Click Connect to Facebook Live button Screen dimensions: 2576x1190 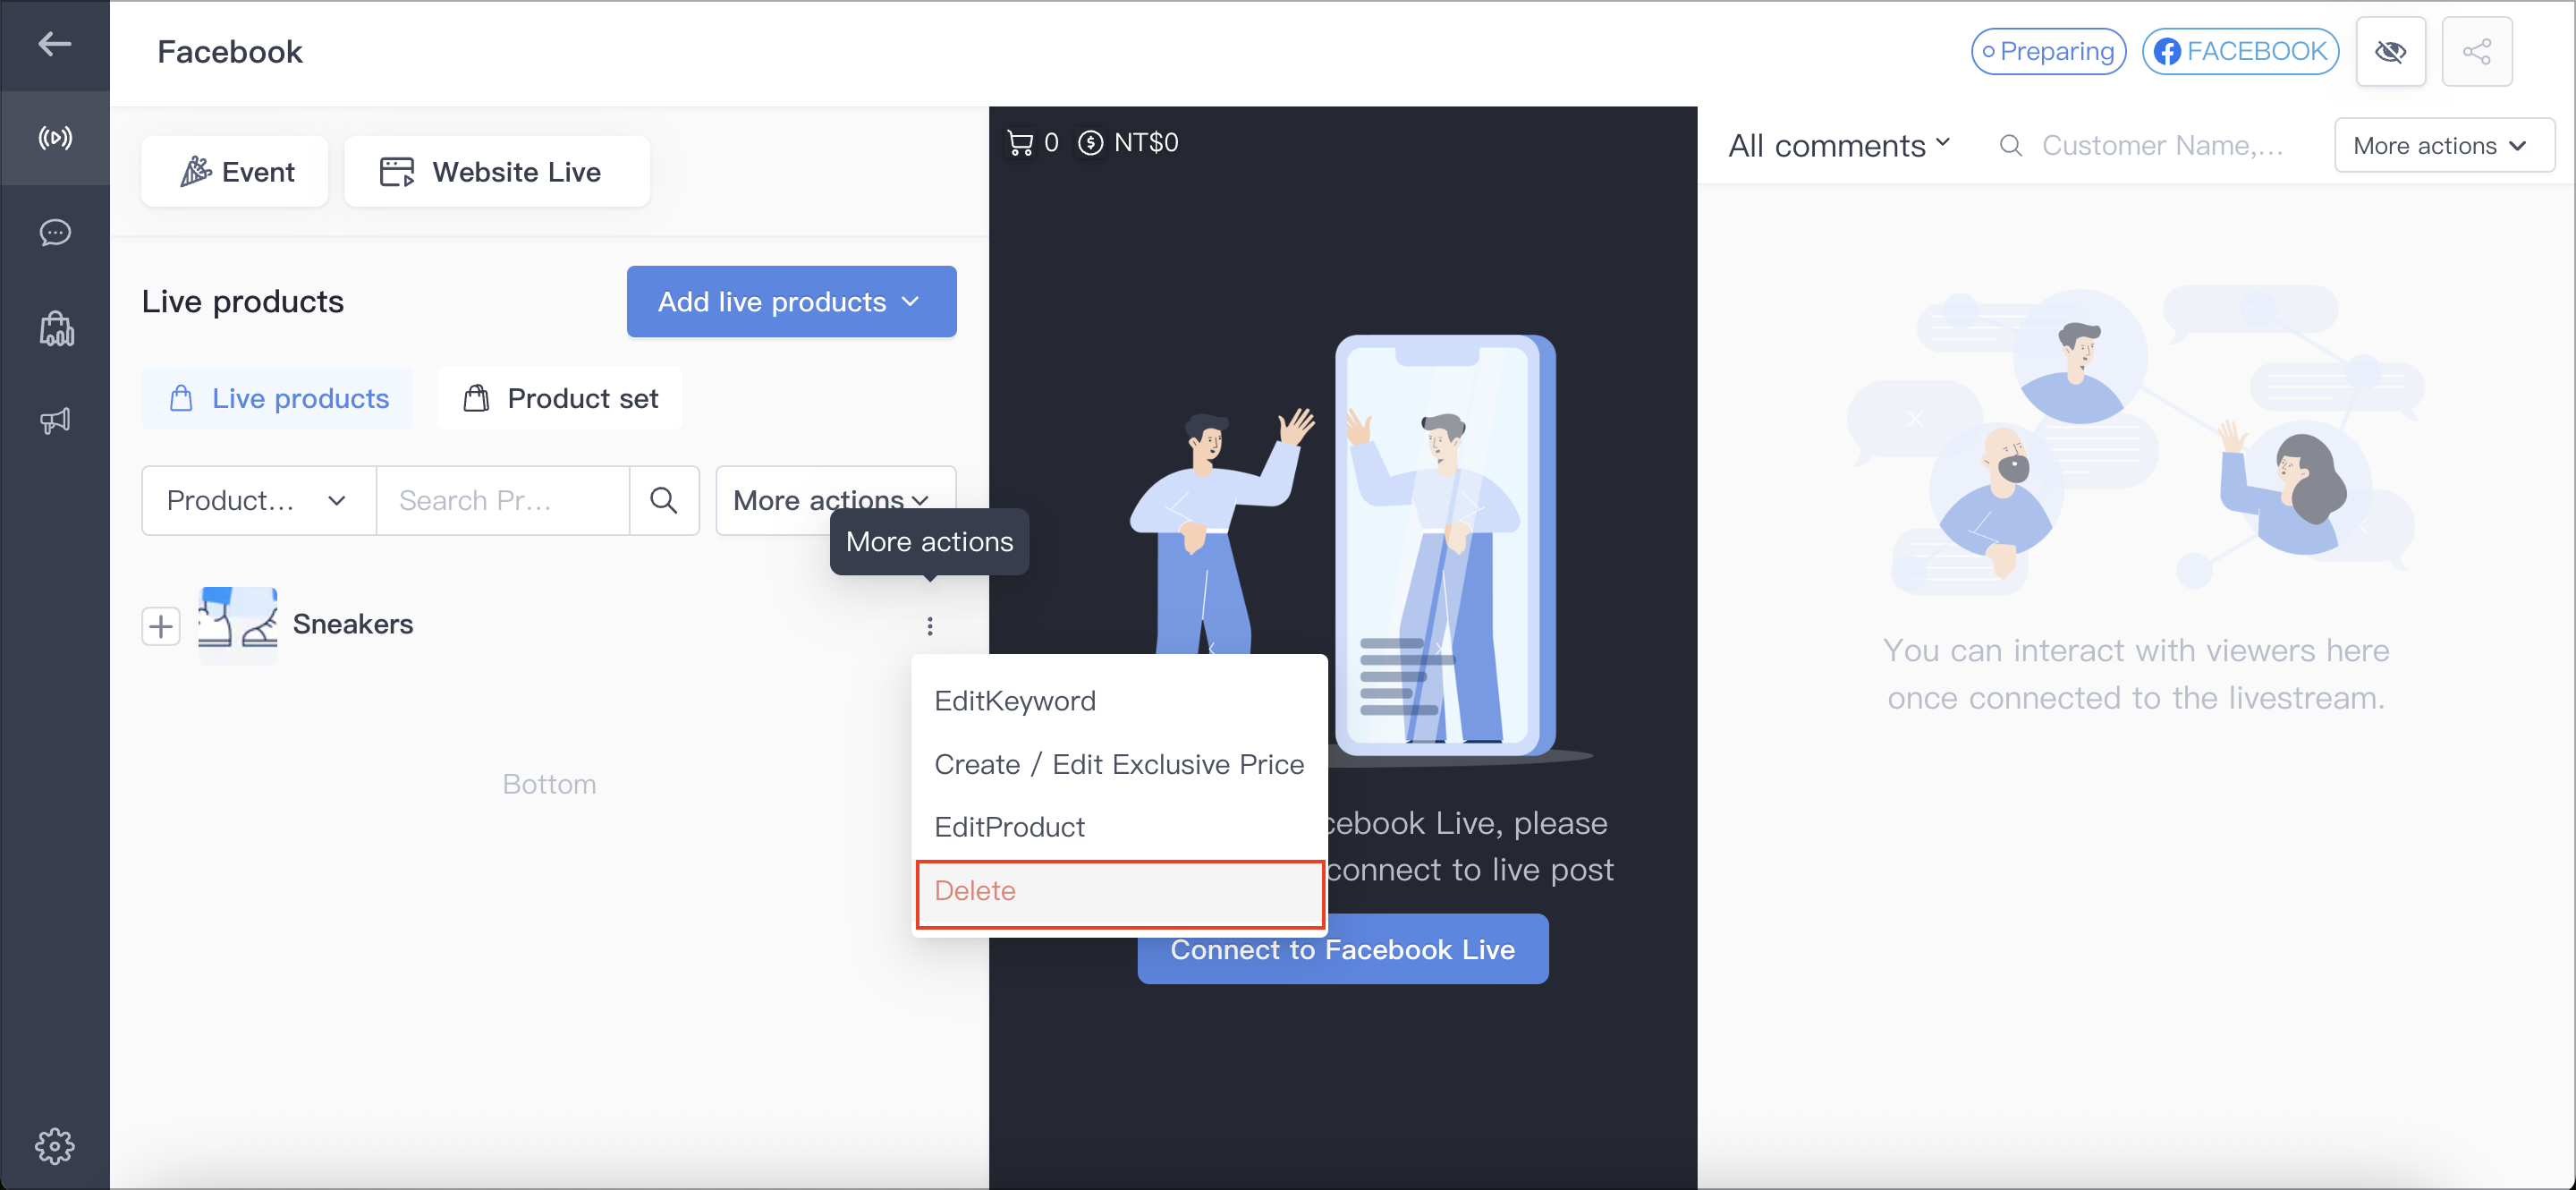click(x=1342, y=950)
